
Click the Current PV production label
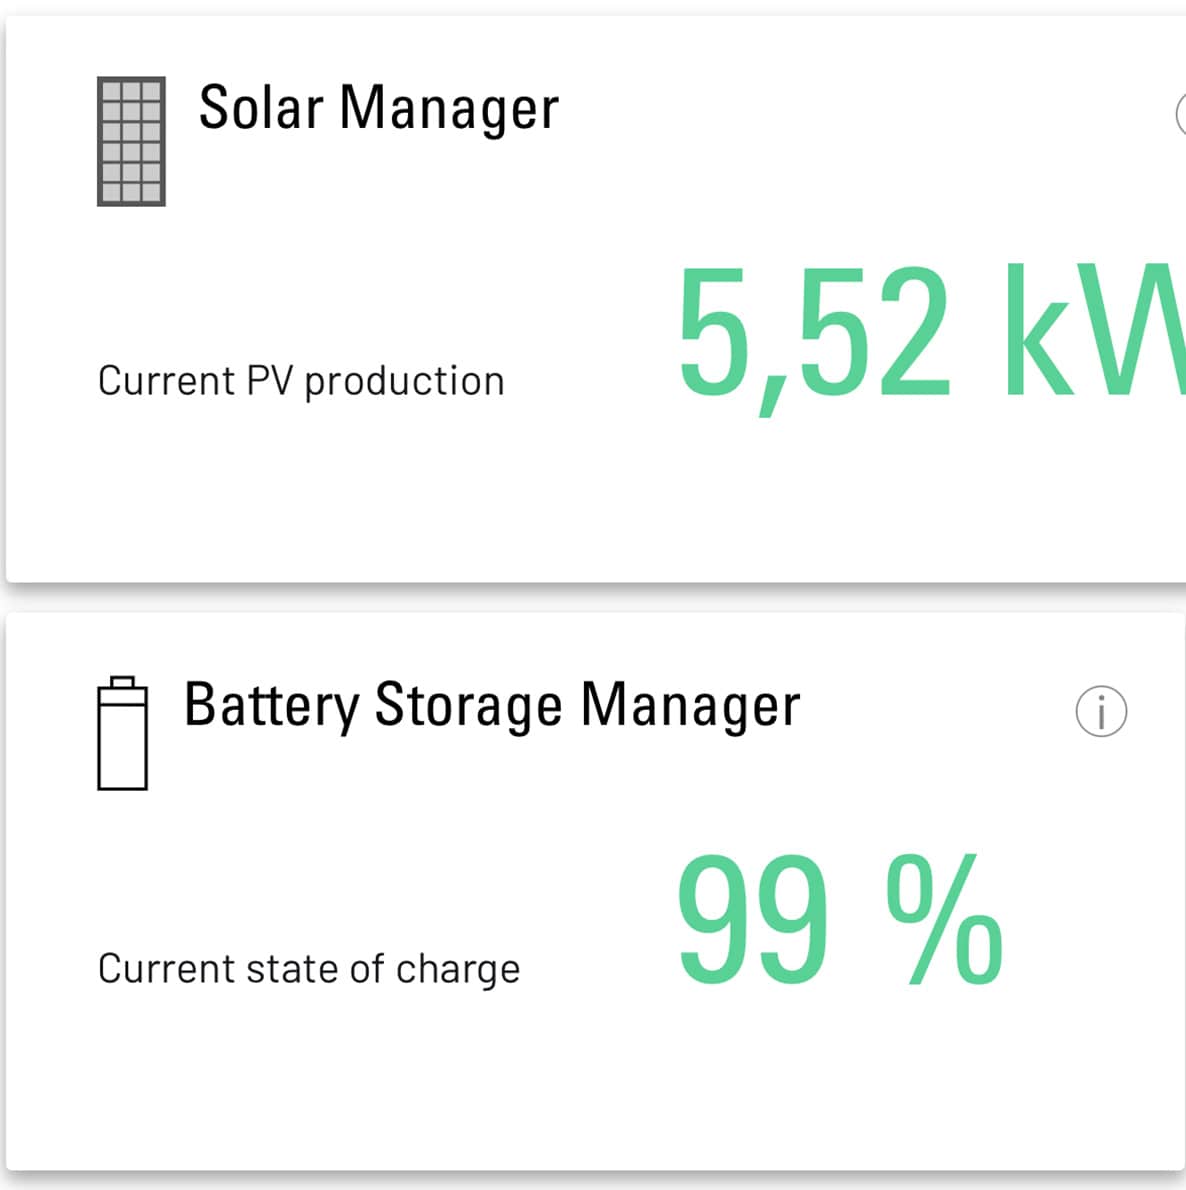[x=301, y=381]
